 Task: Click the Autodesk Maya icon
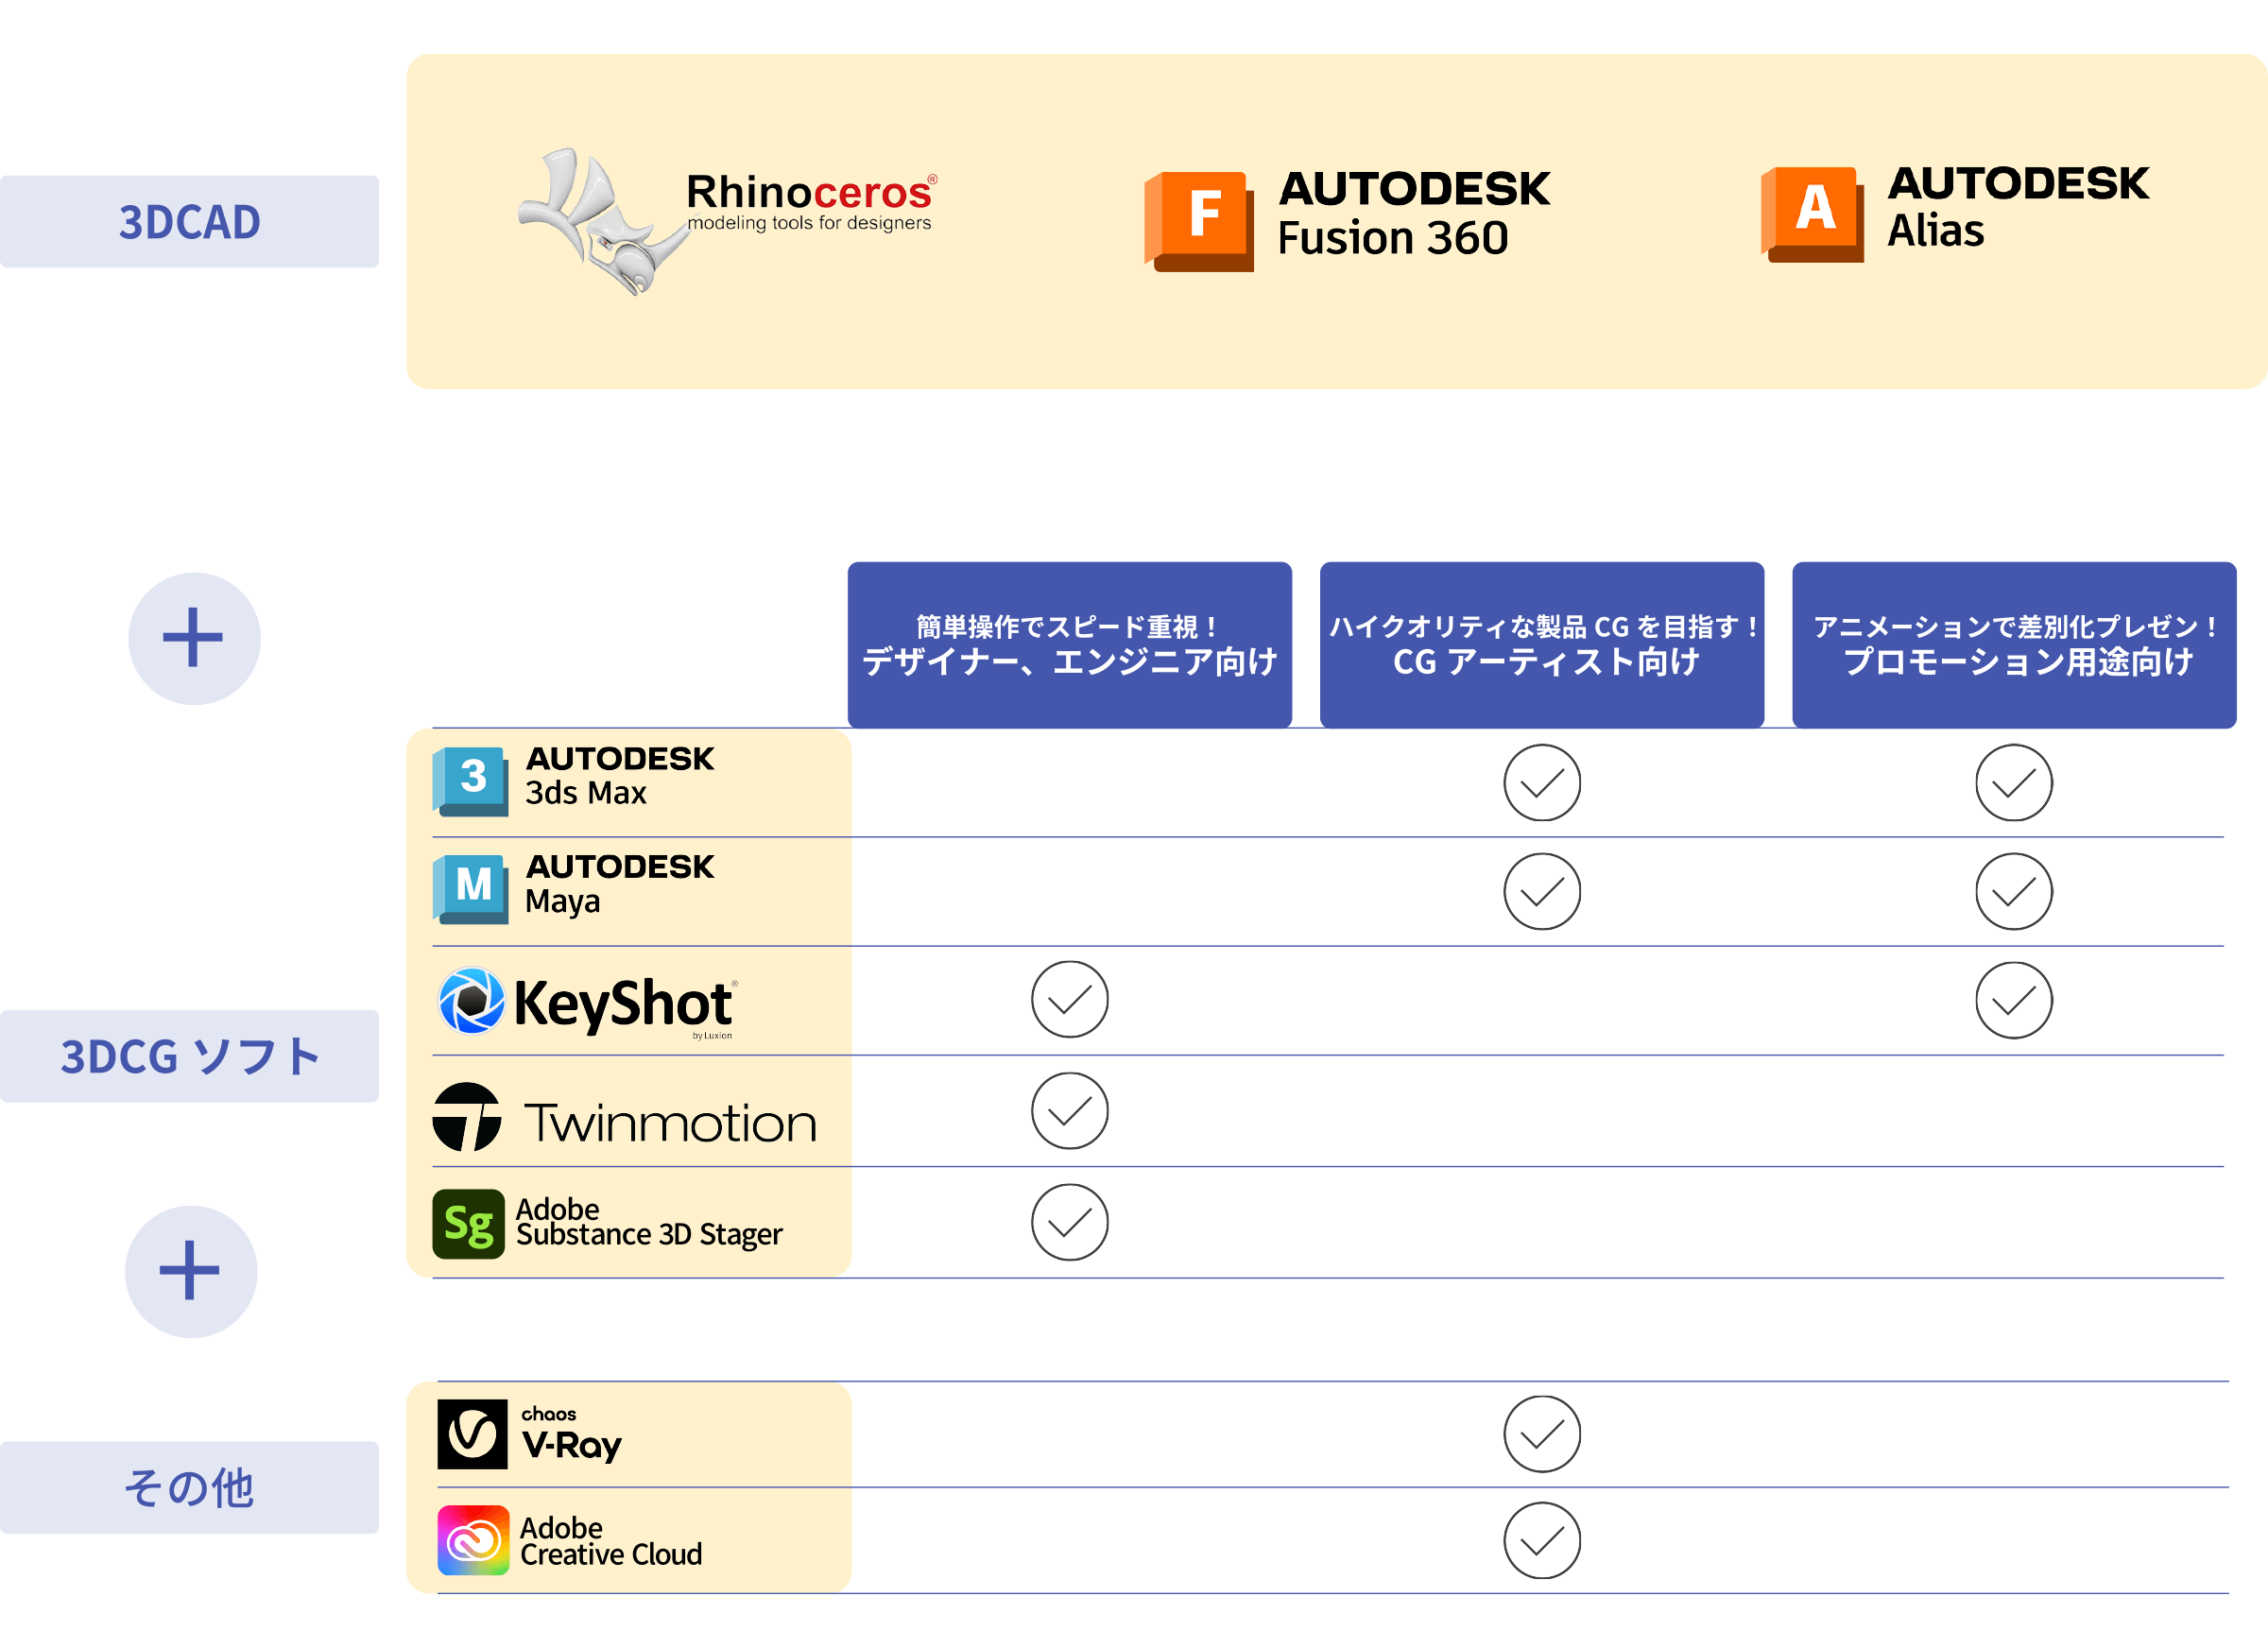[470, 889]
